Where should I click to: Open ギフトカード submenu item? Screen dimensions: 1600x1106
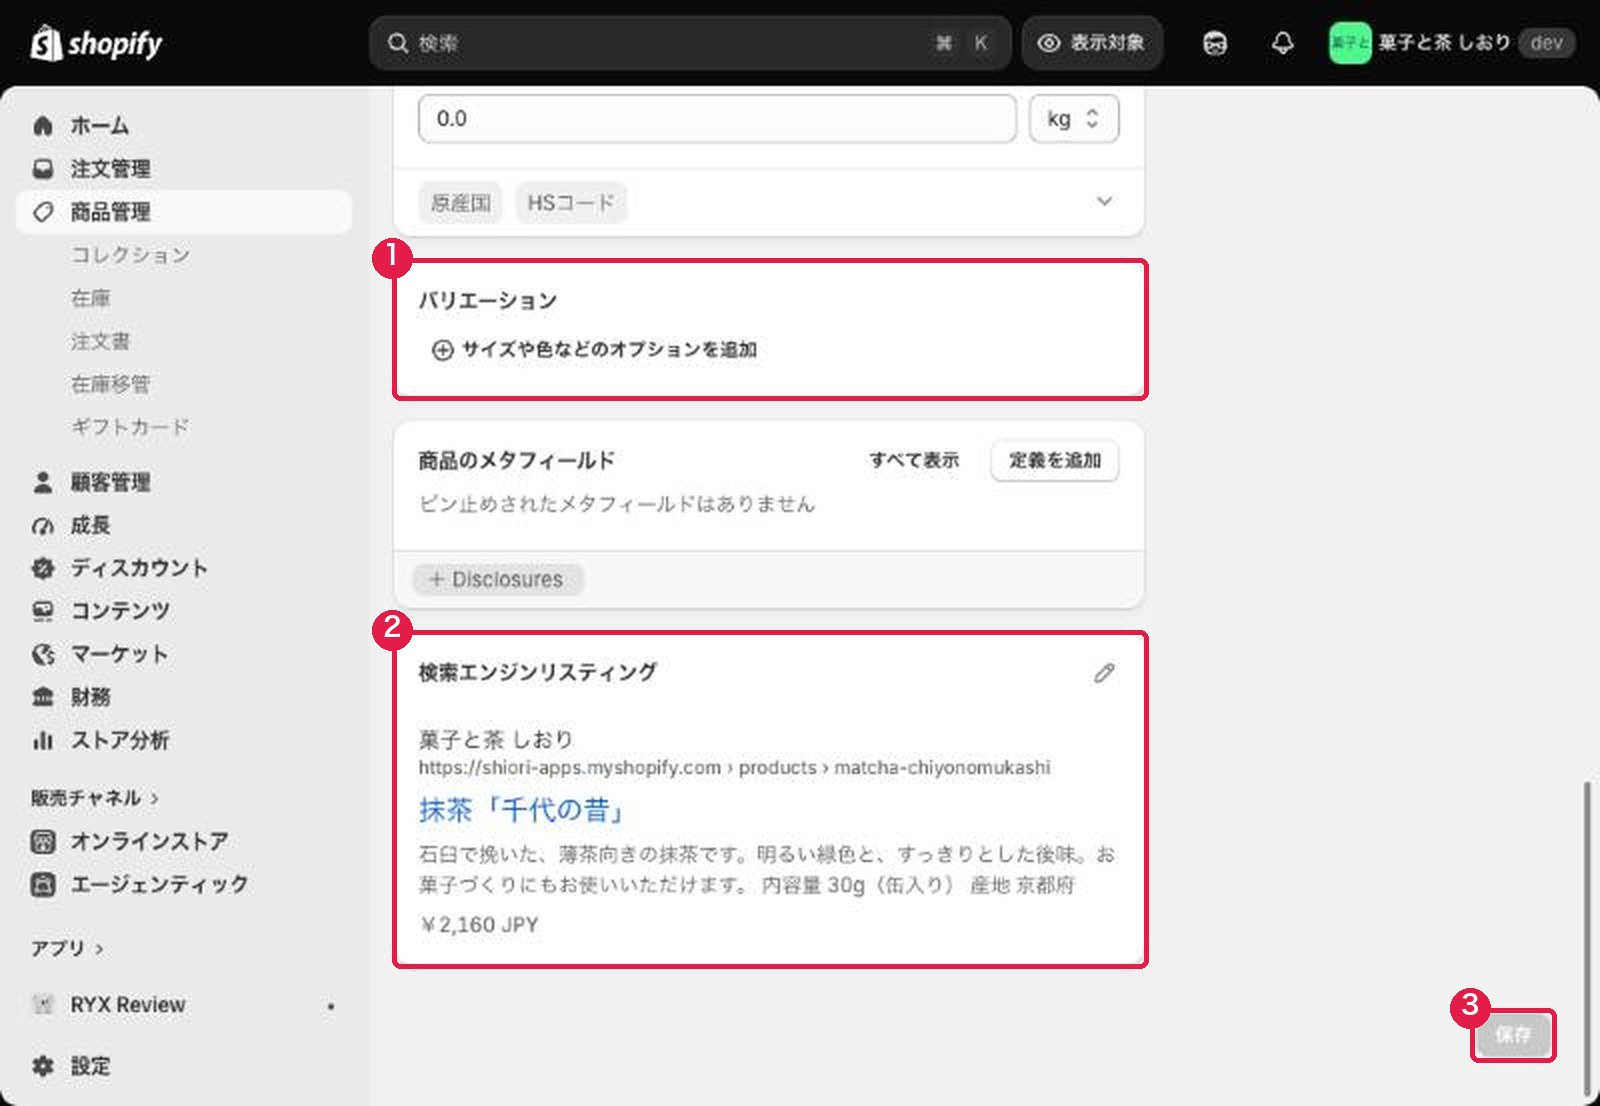click(130, 427)
